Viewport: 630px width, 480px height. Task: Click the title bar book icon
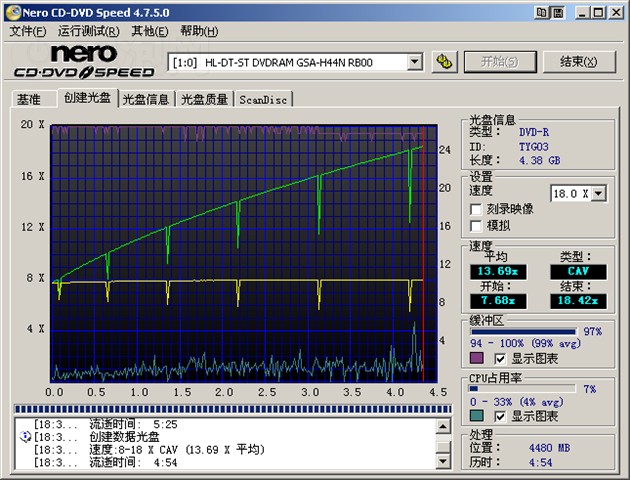pos(542,13)
